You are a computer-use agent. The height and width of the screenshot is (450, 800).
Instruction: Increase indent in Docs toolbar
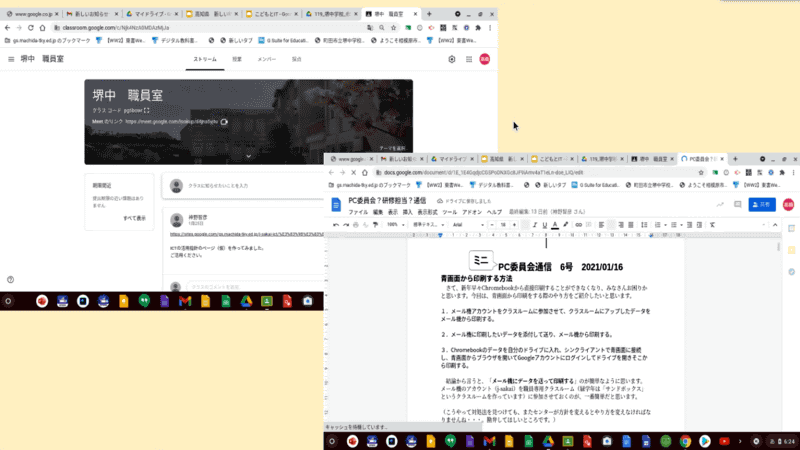point(699,225)
